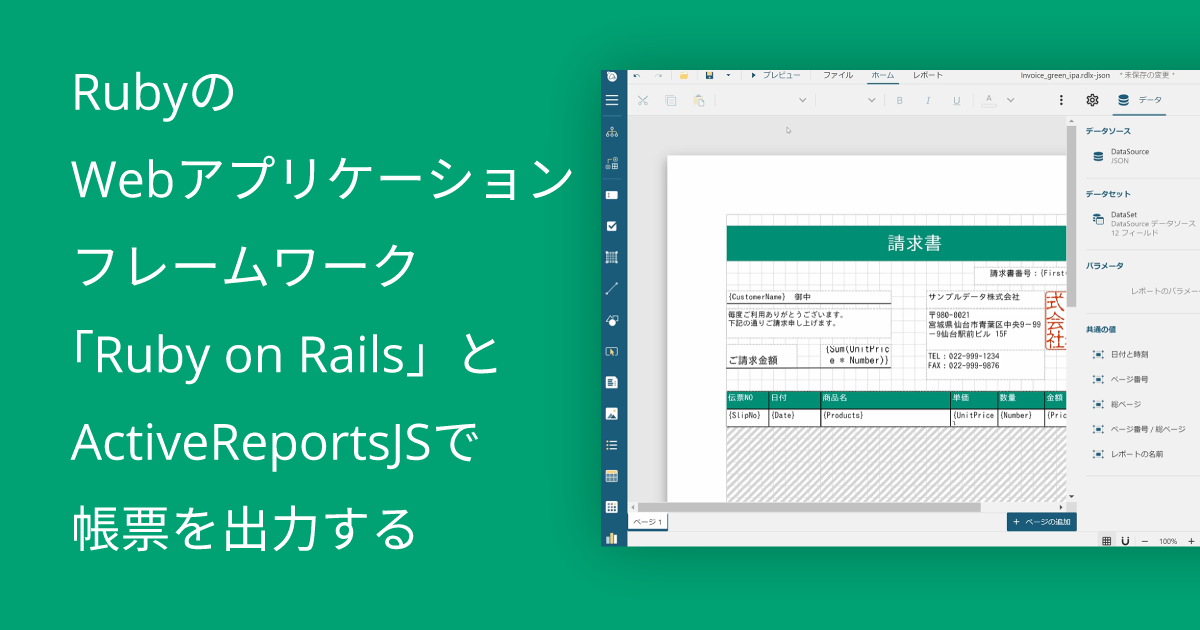
Task: Select the Shape control in the toolbox
Action: (612, 320)
